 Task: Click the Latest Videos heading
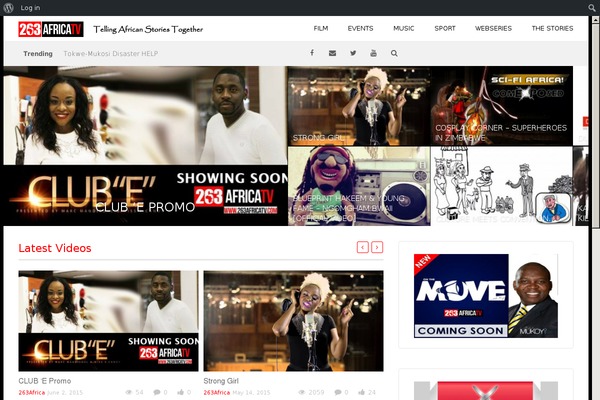[x=55, y=248]
